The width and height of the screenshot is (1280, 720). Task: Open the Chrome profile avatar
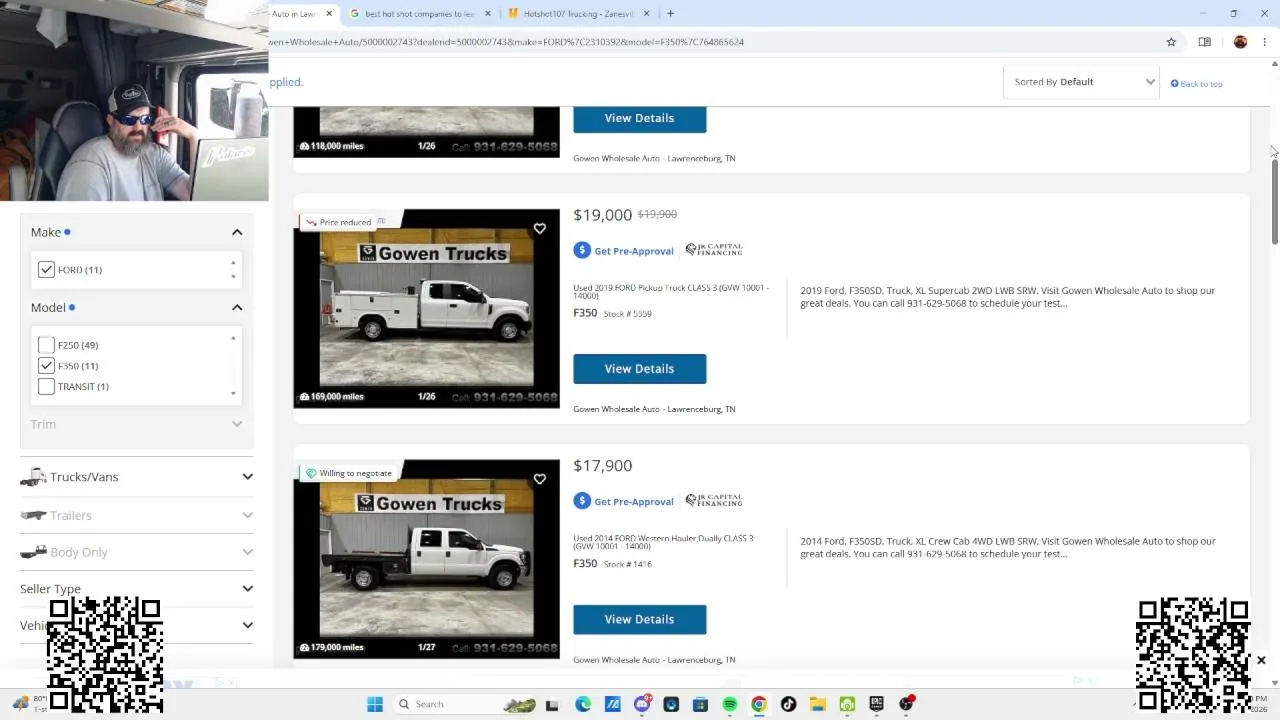pos(1240,42)
